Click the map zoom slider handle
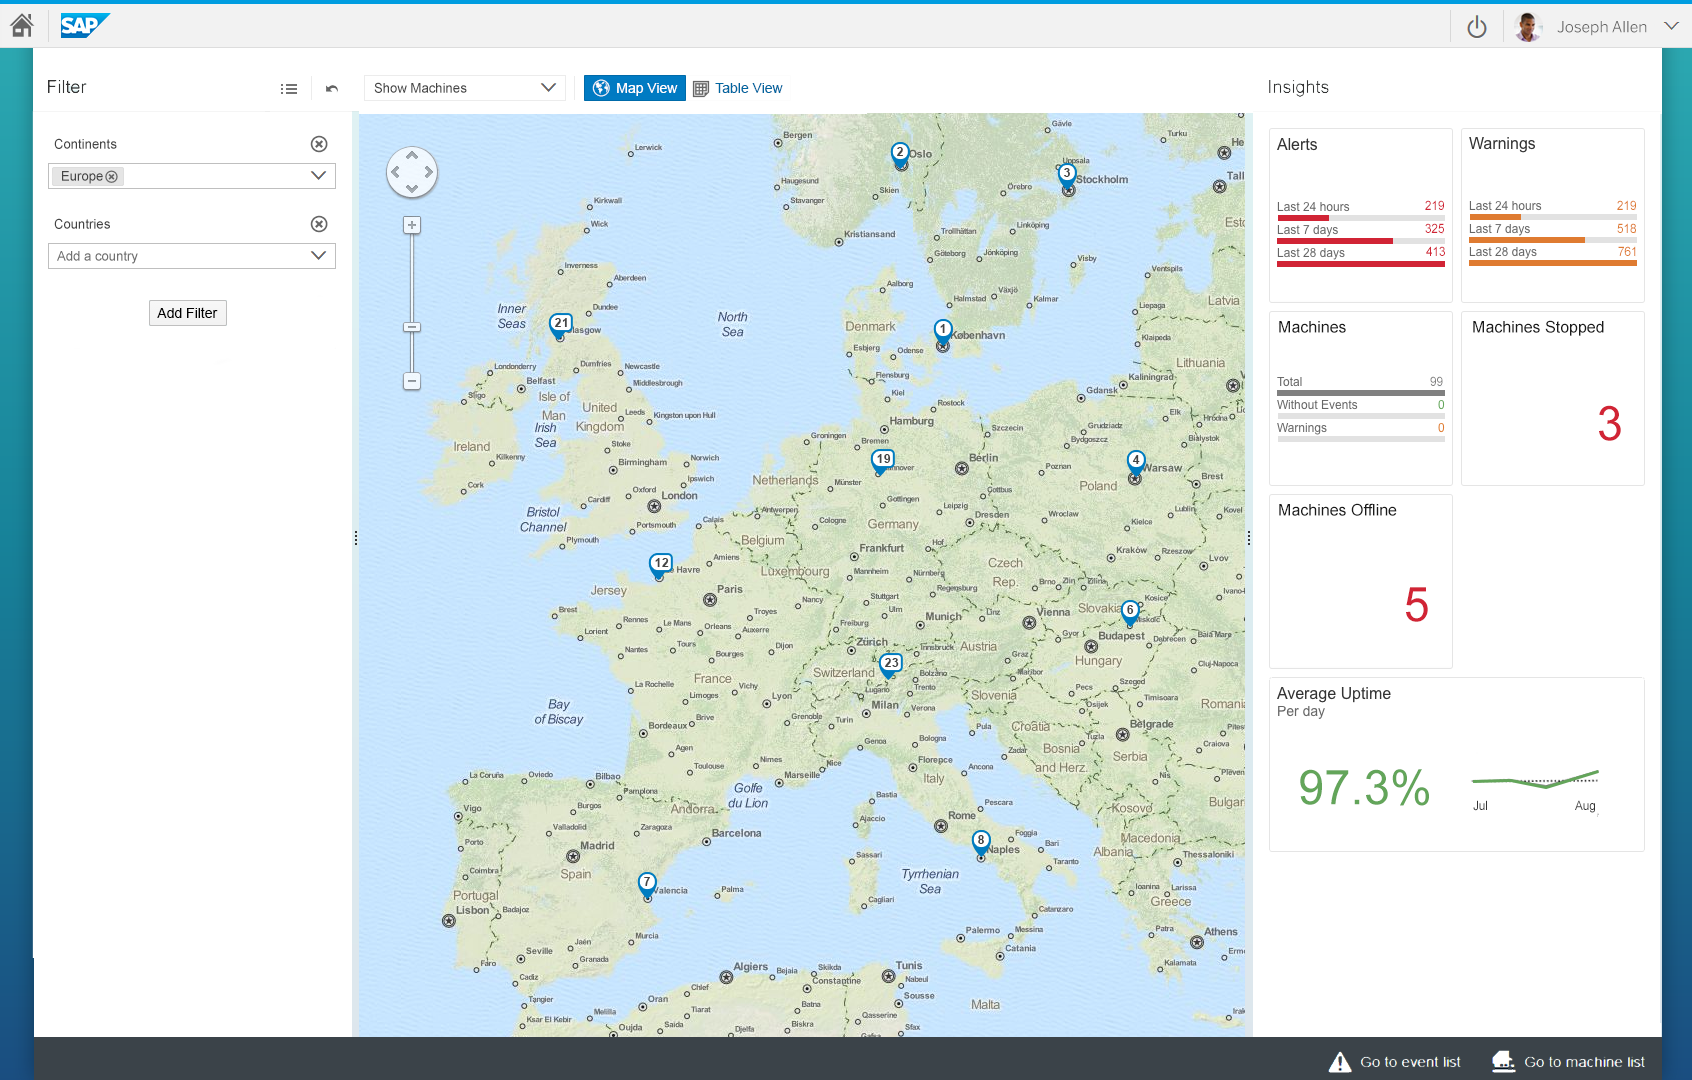This screenshot has width=1692, height=1080. point(412,327)
